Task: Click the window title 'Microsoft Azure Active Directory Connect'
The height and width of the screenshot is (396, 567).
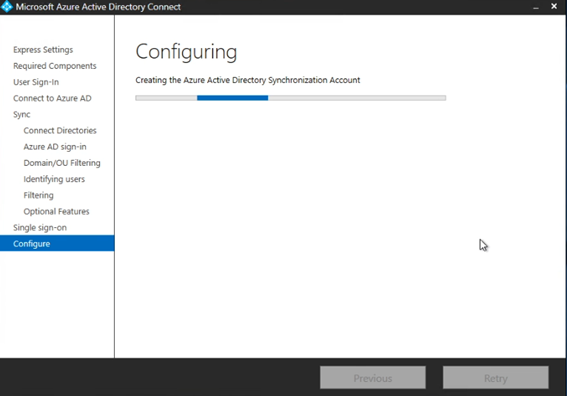Action: click(x=98, y=7)
